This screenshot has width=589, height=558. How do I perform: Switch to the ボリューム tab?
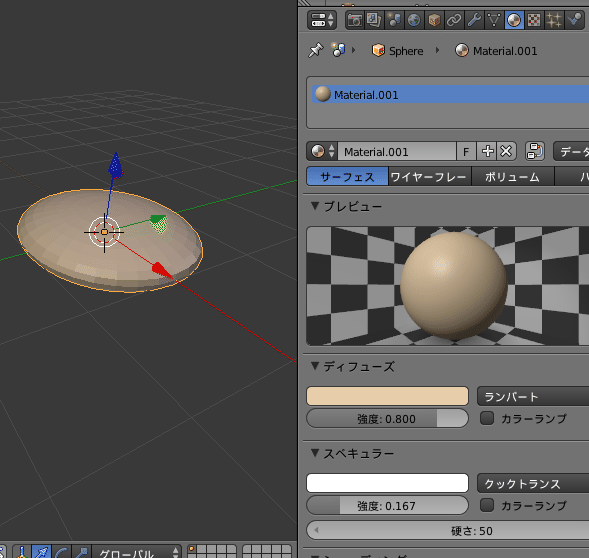(512, 177)
